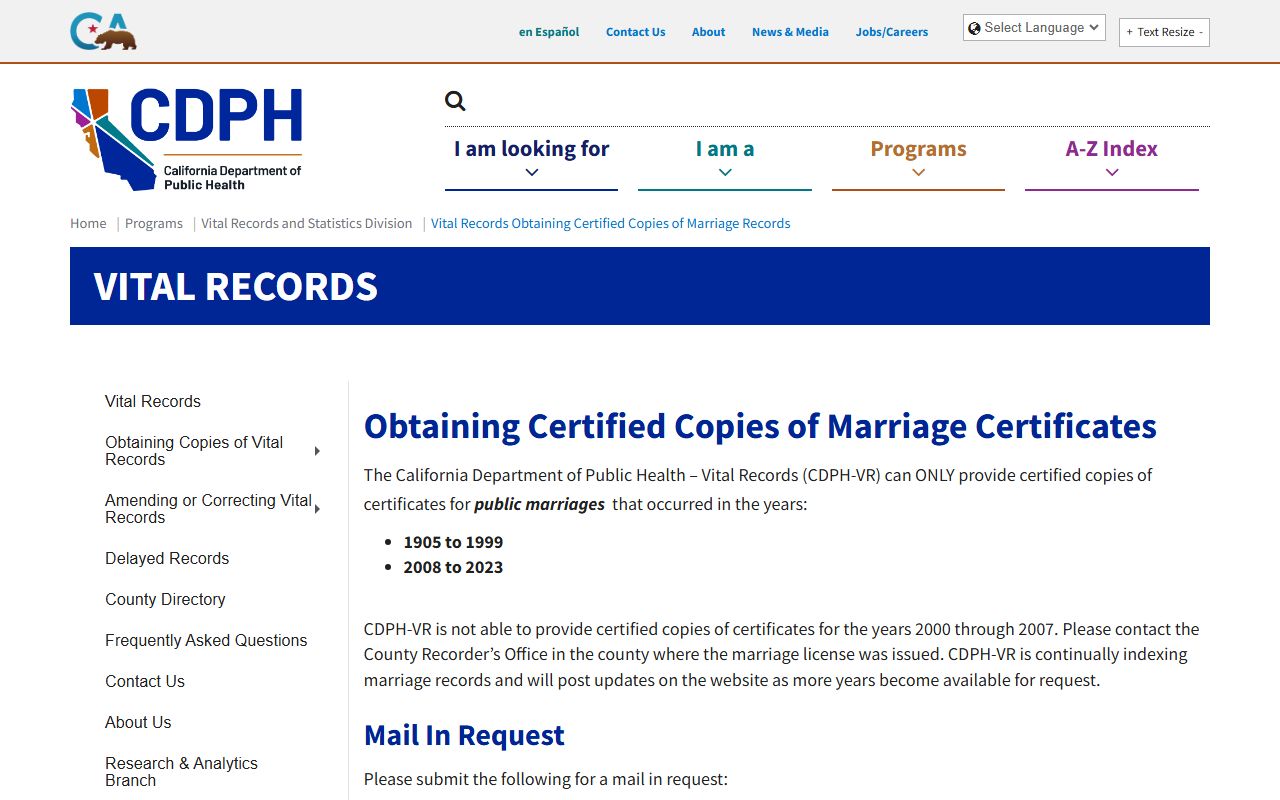The width and height of the screenshot is (1280, 800).
Task: Go to News & Media
Action: click(x=790, y=32)
